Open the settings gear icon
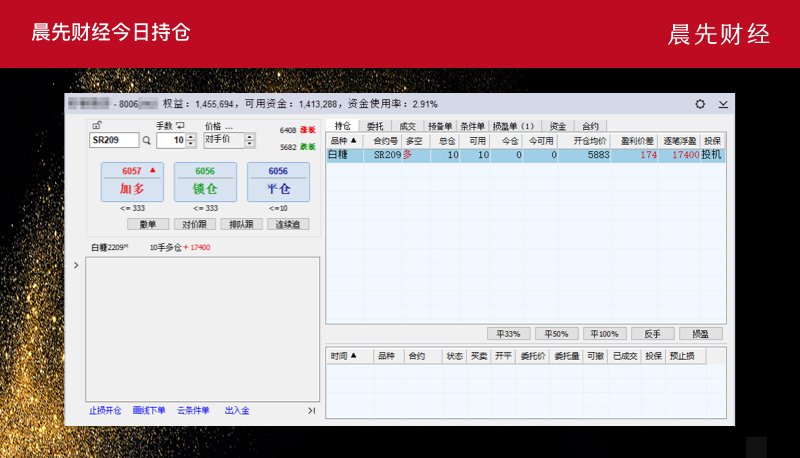The width and height of the screenshot is (800, 458). point(700,104)
